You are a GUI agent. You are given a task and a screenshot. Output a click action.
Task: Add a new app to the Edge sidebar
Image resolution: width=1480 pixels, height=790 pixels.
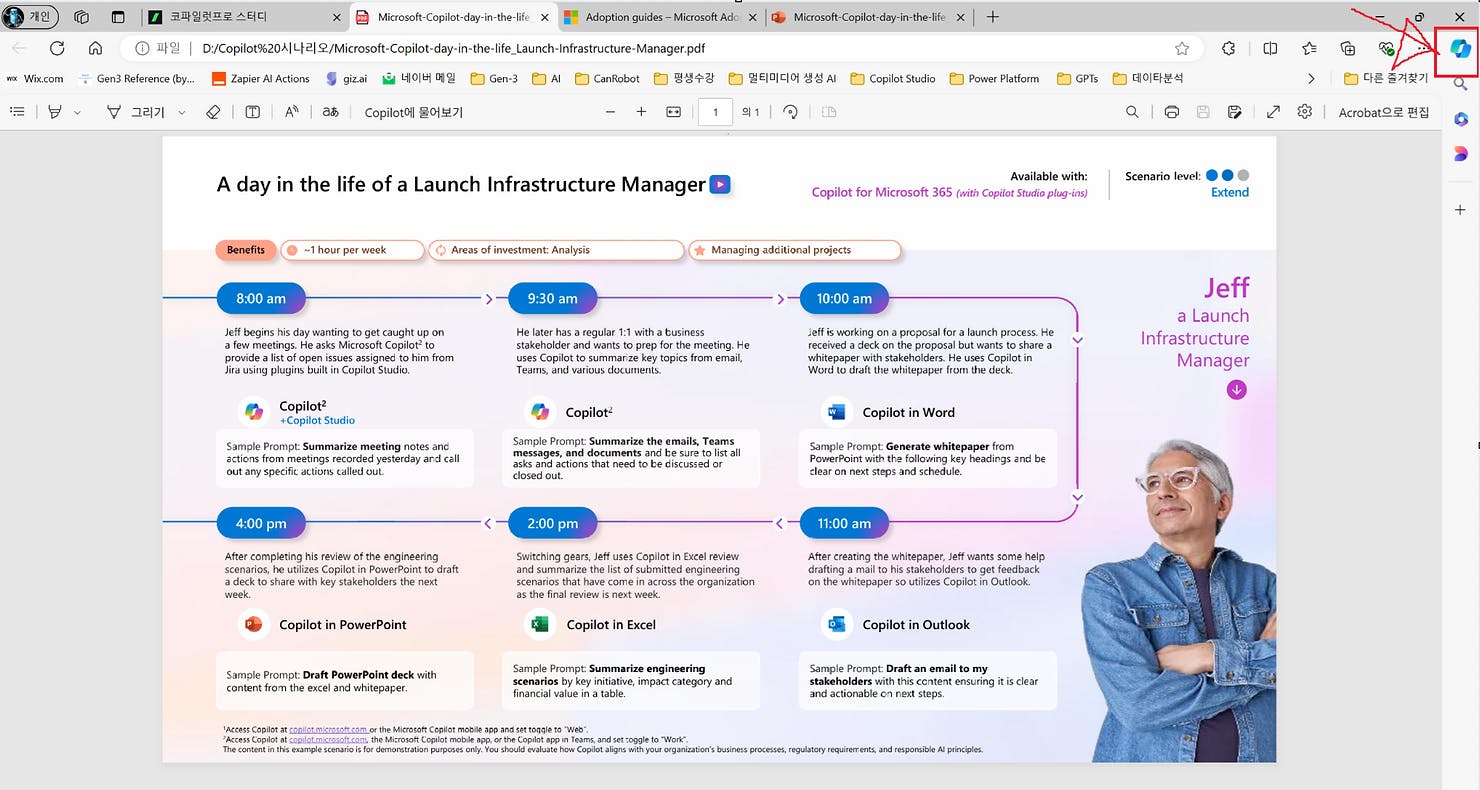click(1460, 210)
